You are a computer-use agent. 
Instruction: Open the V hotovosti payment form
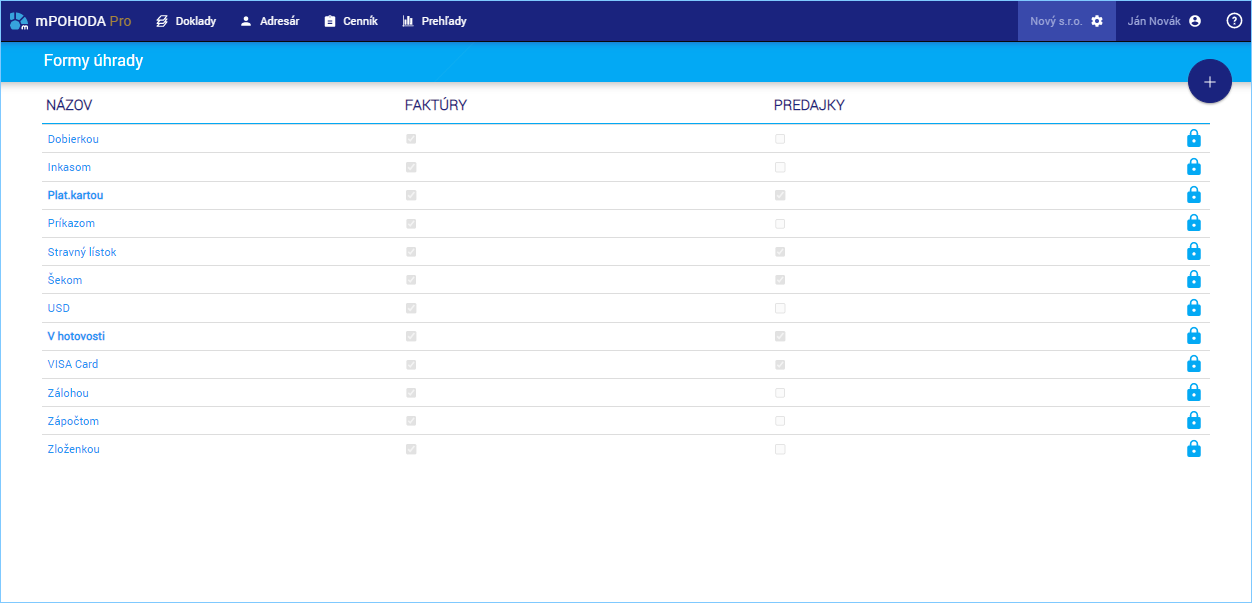pos(76,336)
